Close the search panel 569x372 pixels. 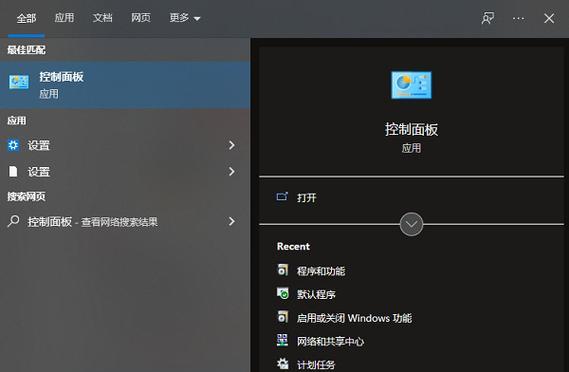point(549,18)
